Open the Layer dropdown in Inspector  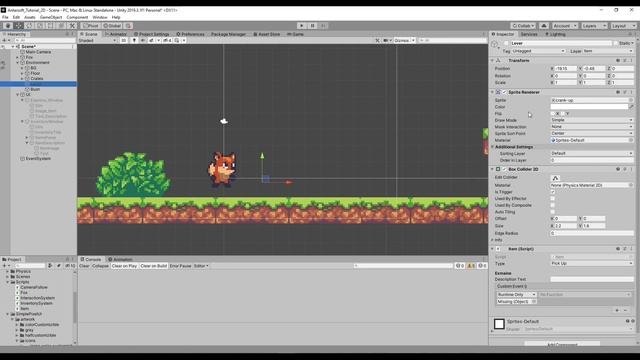coord(608,51)
